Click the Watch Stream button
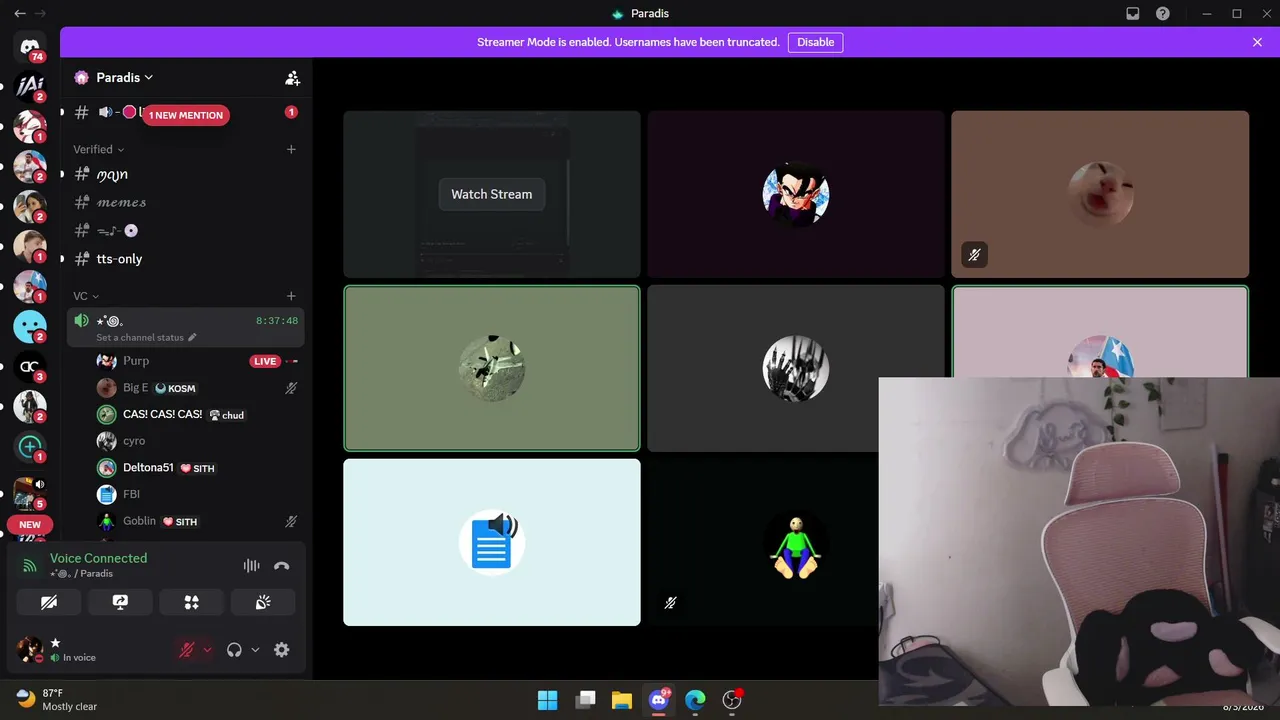Viewport: 1280px width, 720px height. pyautogui.click(x=492, y=194)
